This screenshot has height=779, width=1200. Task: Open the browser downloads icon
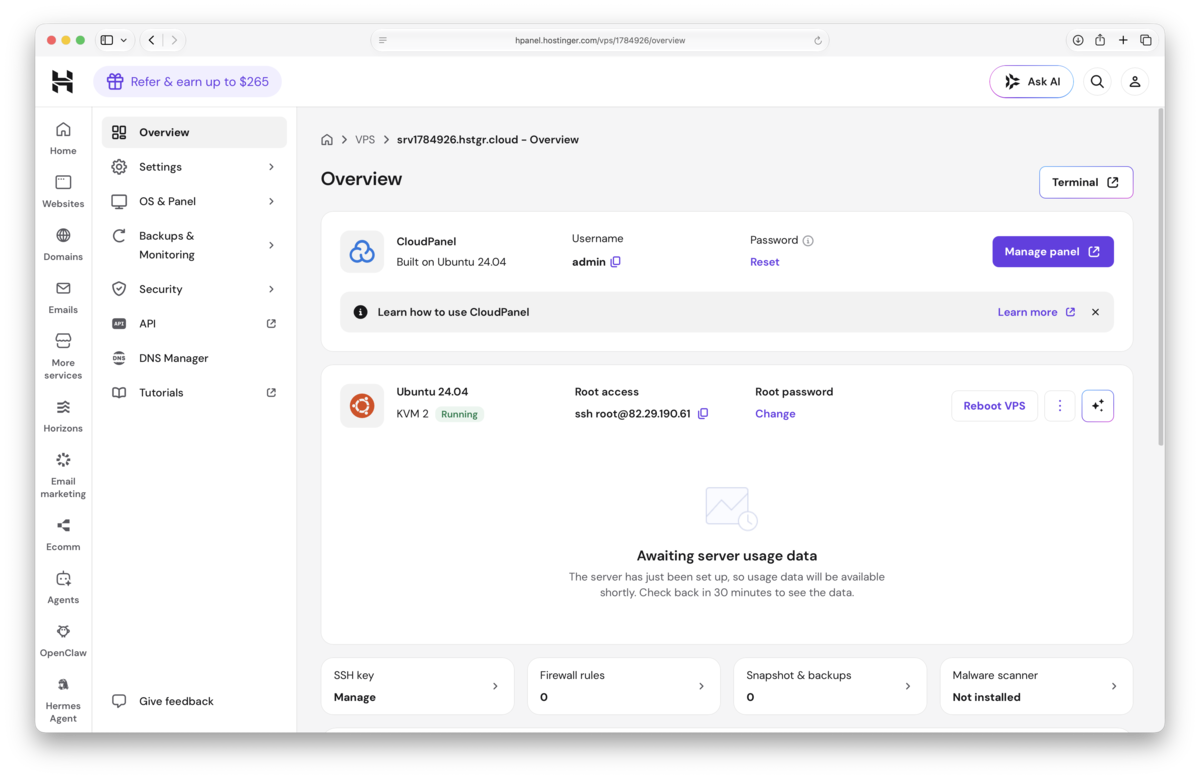(x=1078, y=40)
